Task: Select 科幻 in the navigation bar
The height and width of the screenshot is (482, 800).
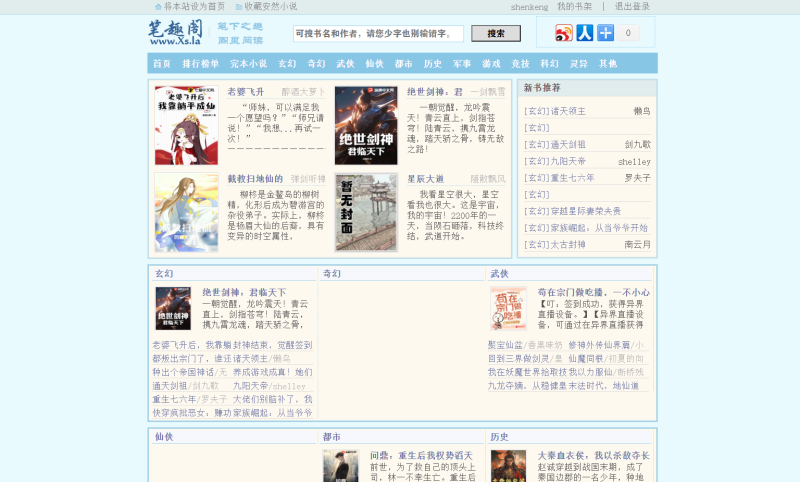Action: (x=549, y=64)
